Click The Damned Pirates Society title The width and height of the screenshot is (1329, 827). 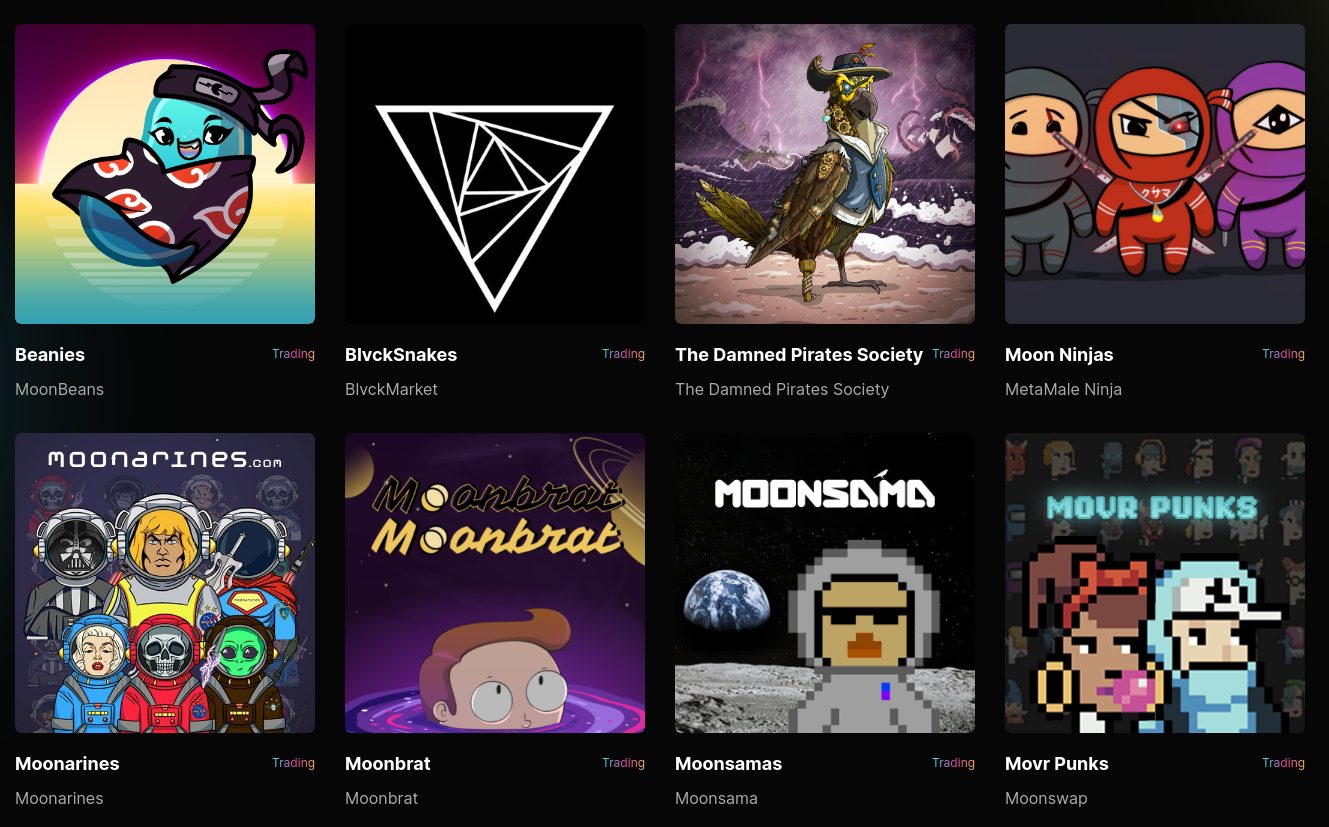pos(799,355)
